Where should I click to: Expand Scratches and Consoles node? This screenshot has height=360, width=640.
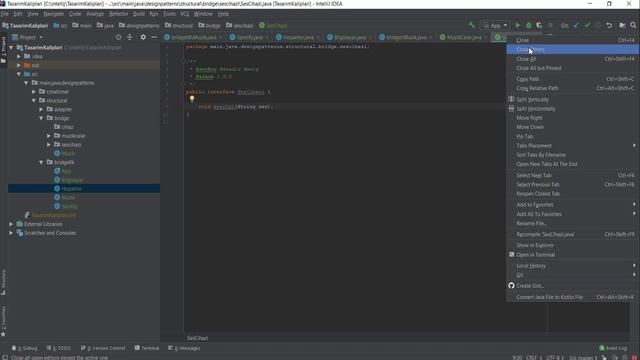(11, 233)
